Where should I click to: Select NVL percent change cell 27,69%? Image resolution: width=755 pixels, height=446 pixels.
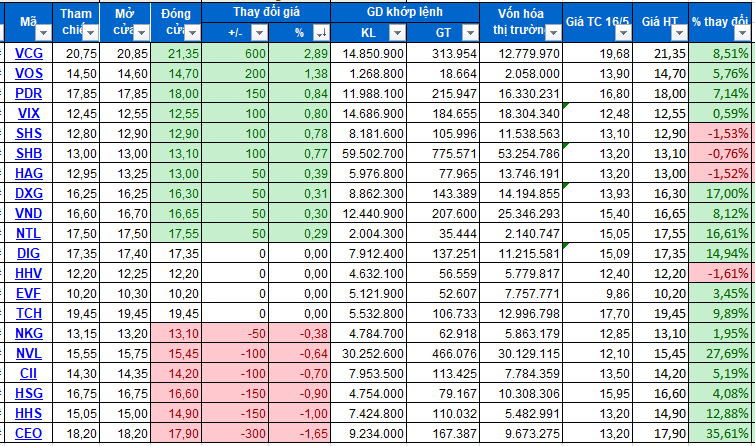coord(720,354)
